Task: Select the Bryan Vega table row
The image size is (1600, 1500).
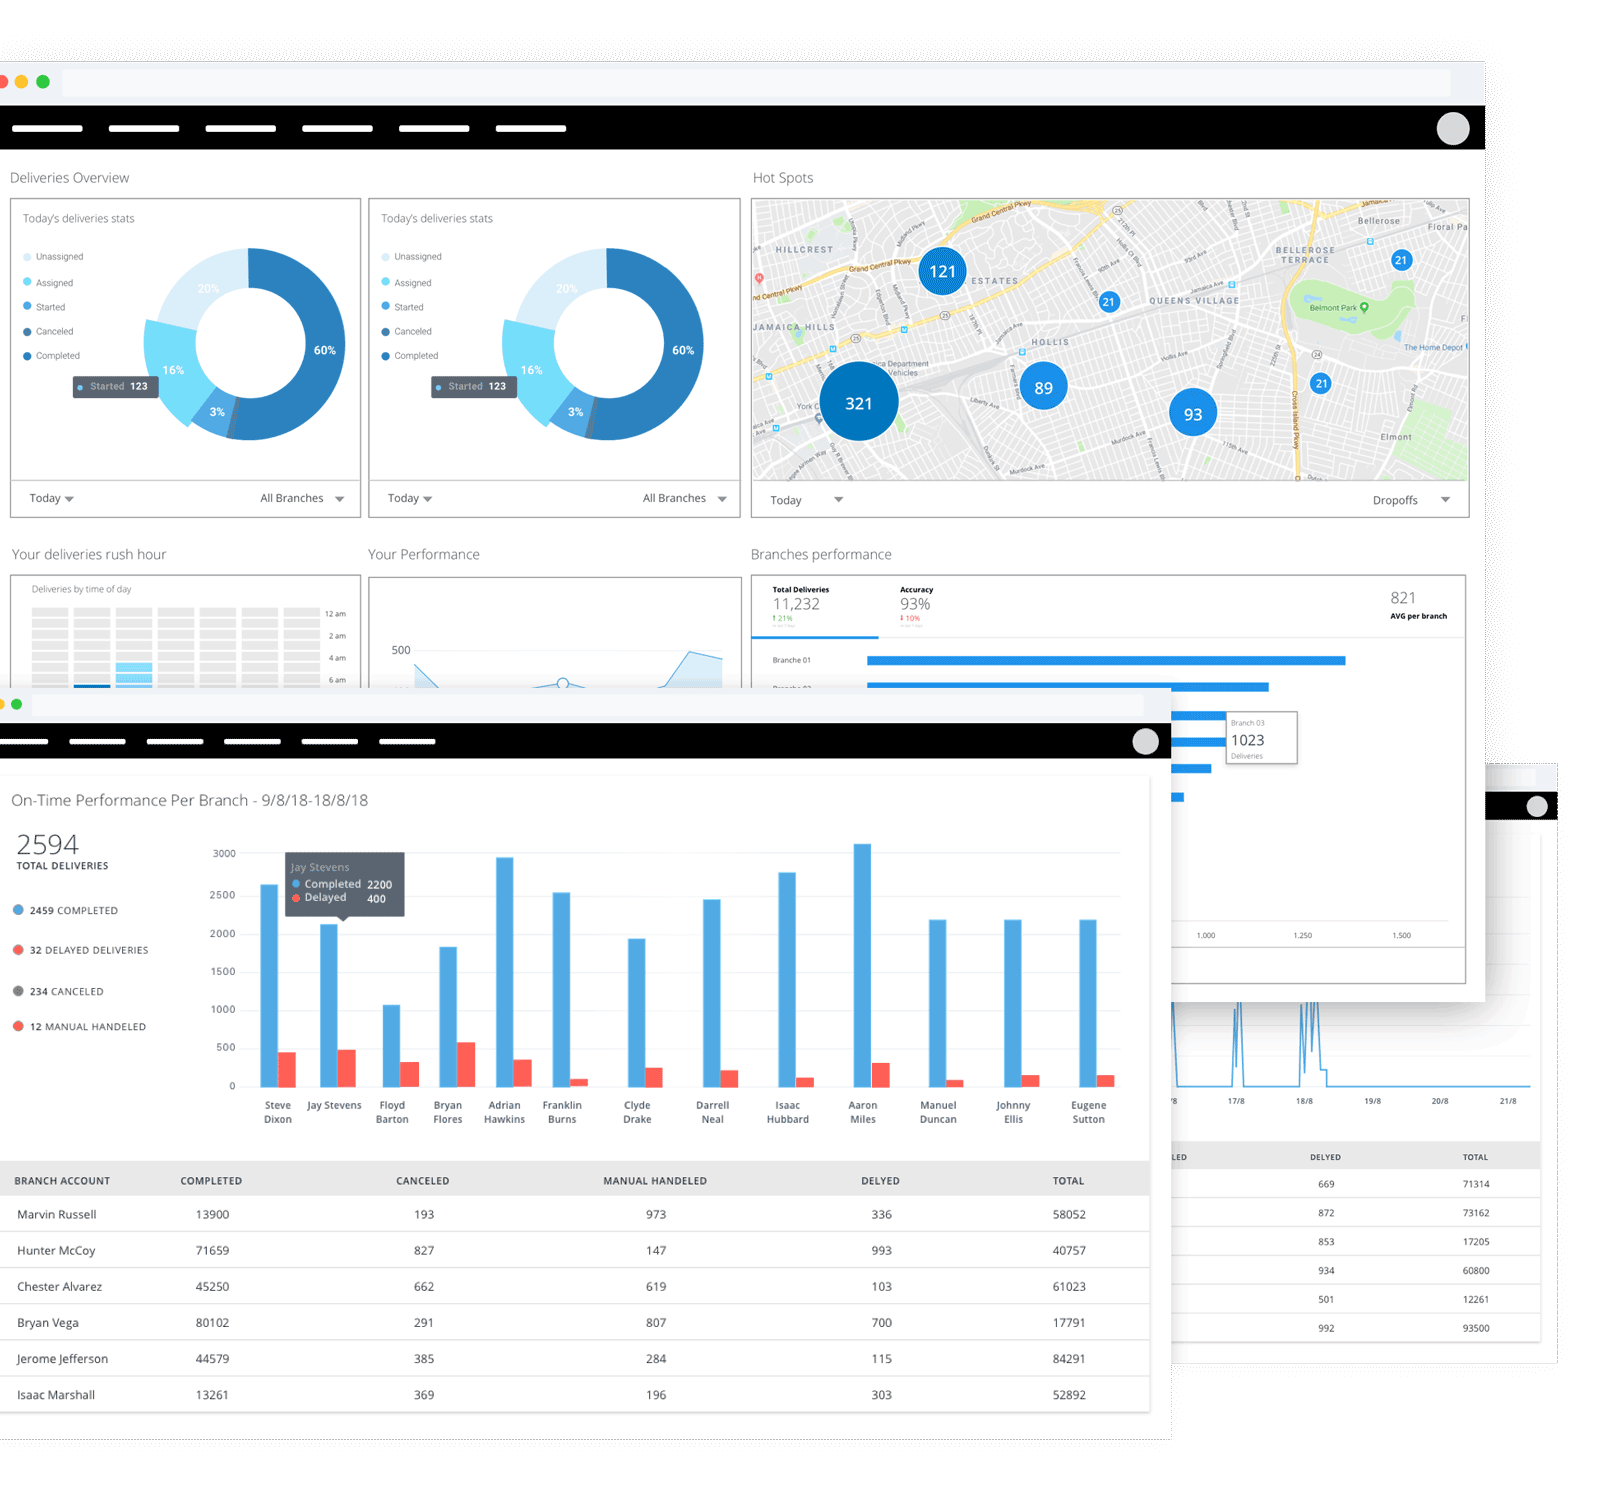Action: point(574,1322)
